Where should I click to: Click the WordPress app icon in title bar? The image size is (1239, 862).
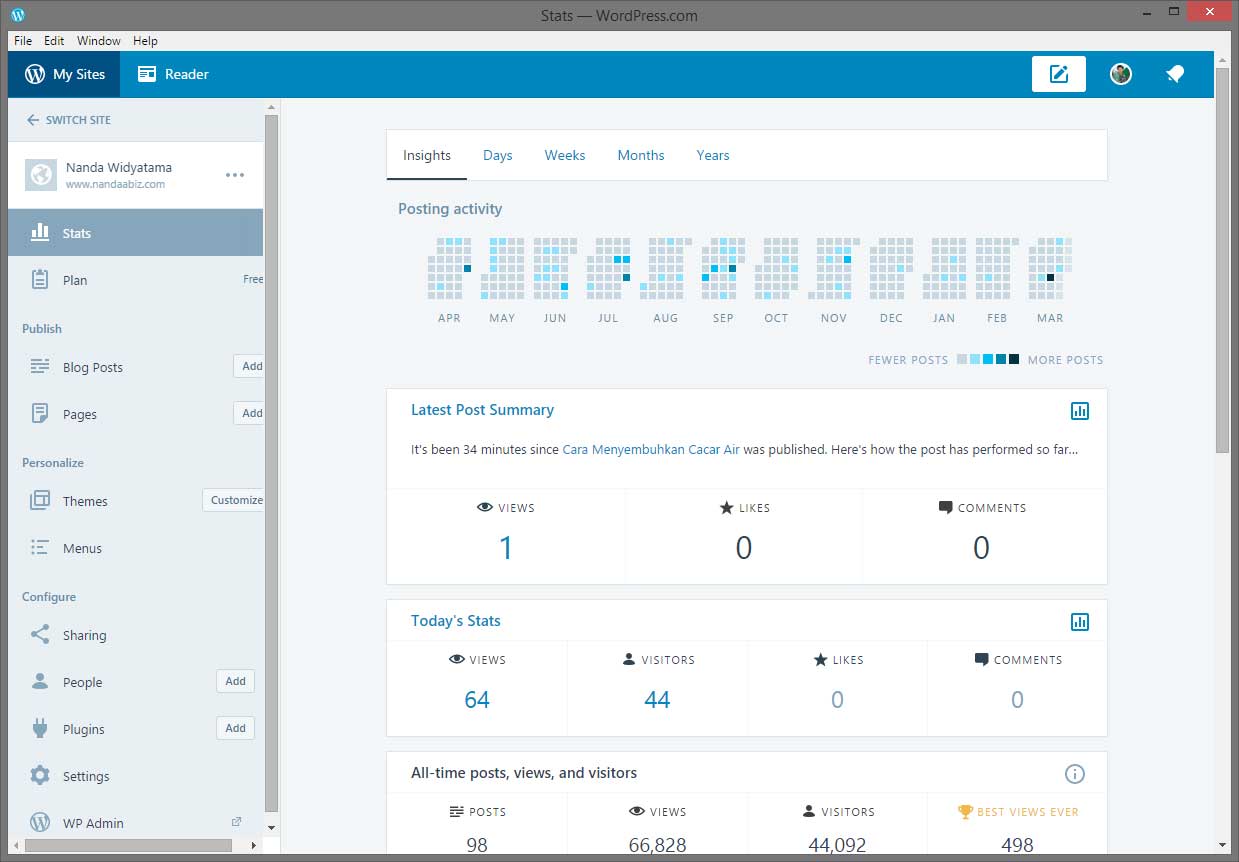point(18,15)
